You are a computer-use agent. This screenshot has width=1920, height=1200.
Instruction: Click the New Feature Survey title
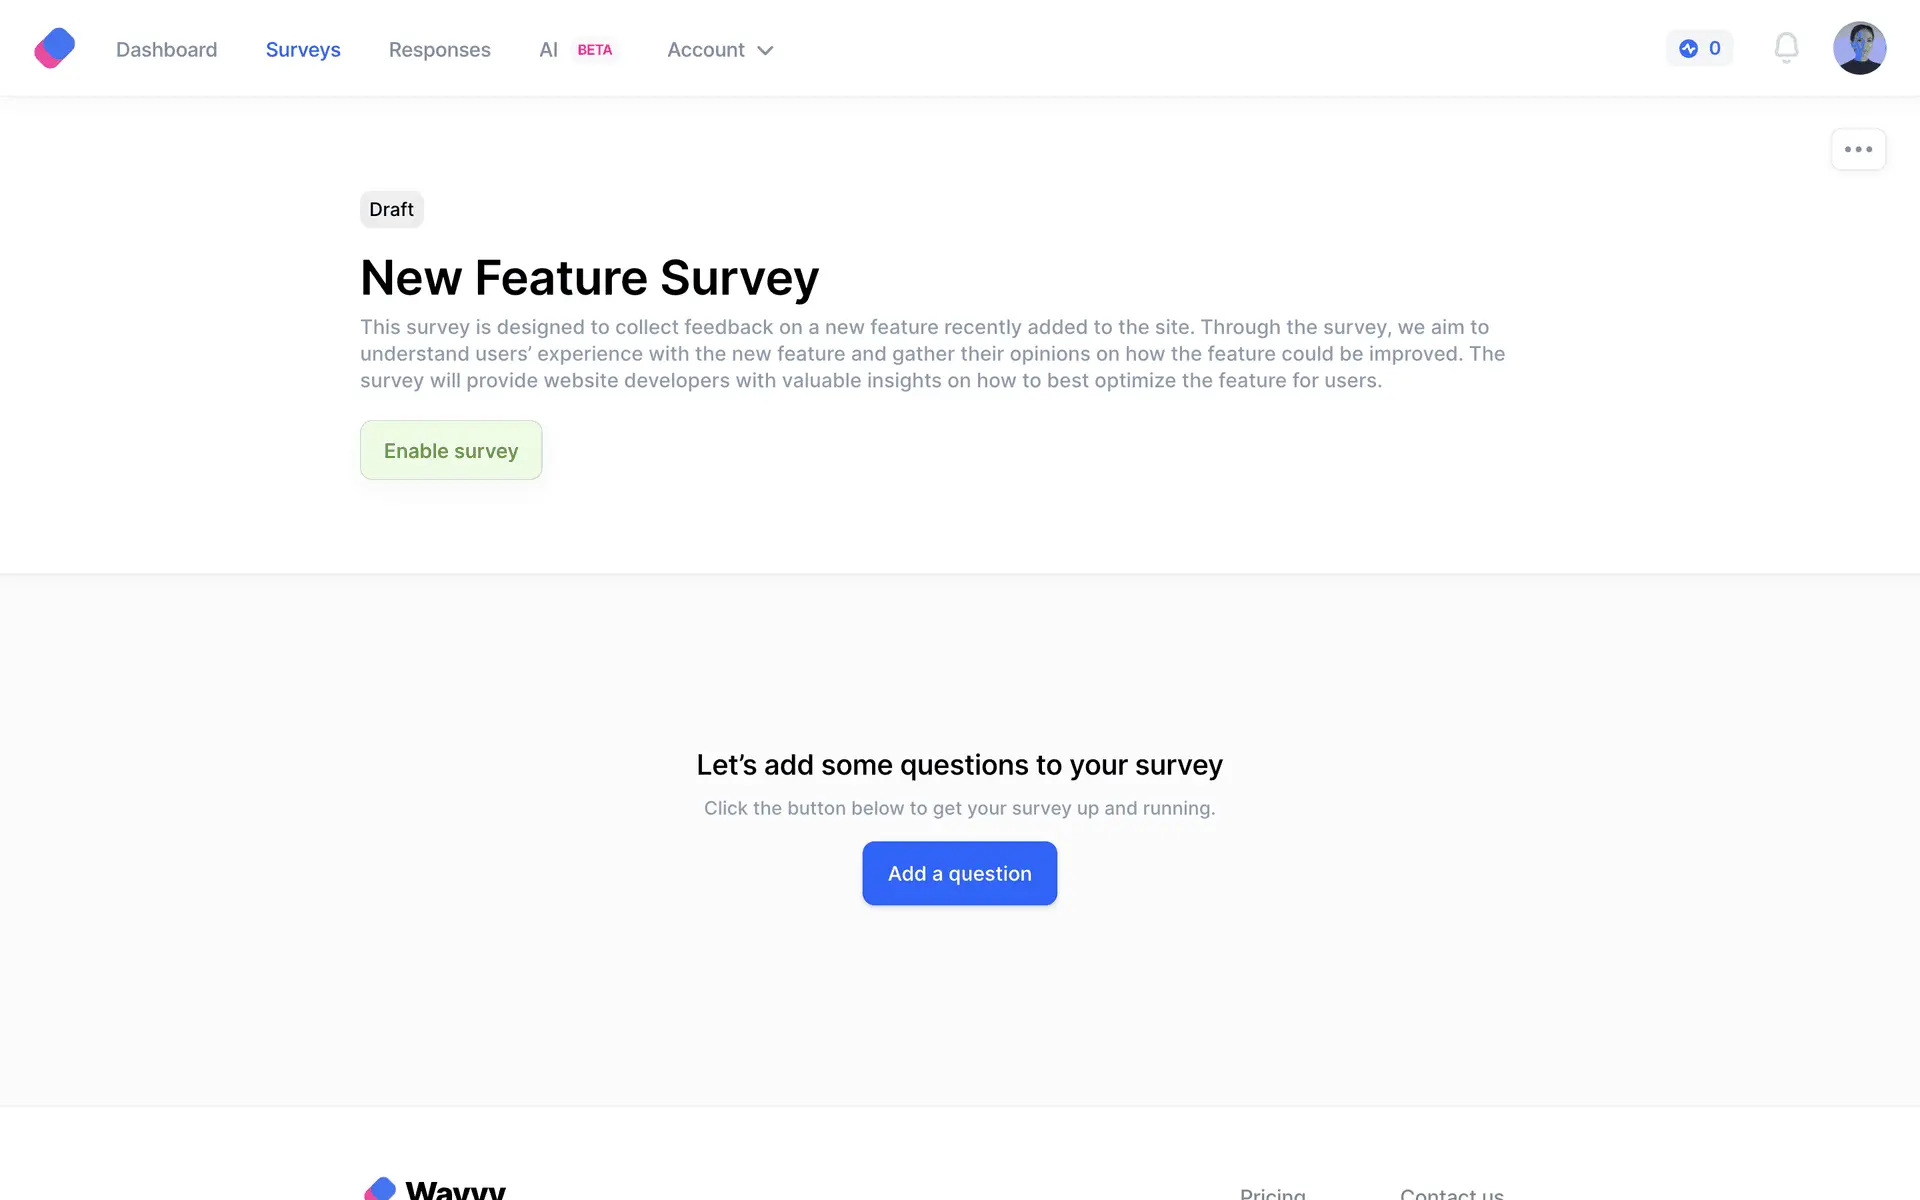[589, 277]
